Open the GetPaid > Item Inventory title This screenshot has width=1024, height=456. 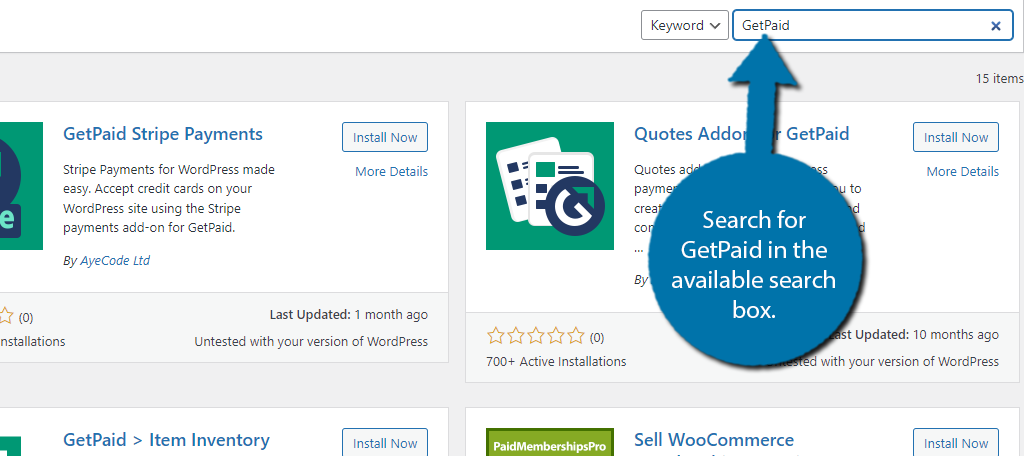(166, 440)
